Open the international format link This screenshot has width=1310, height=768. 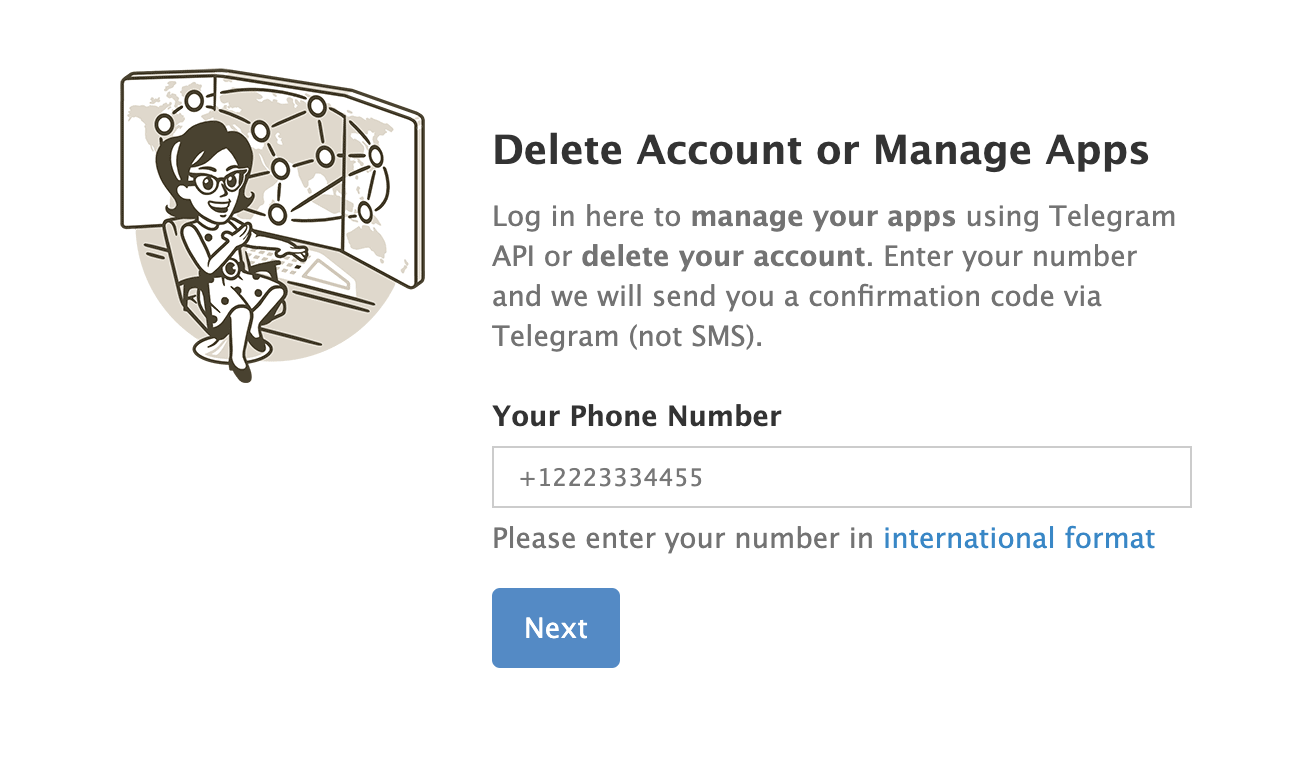click(x=1019, y=539)
